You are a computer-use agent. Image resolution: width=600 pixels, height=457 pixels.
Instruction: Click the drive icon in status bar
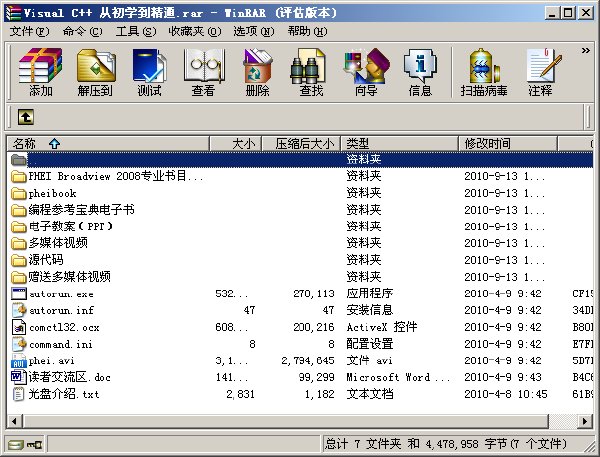(16, 444)
